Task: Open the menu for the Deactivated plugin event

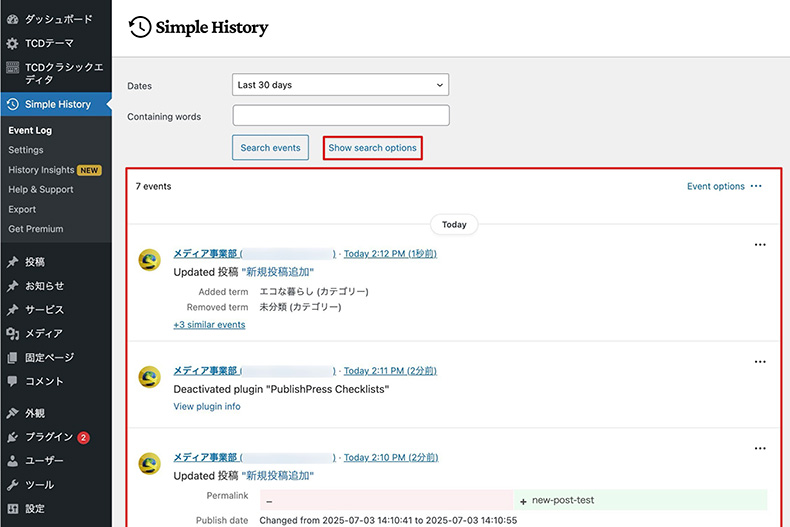Action: [760, 362]
